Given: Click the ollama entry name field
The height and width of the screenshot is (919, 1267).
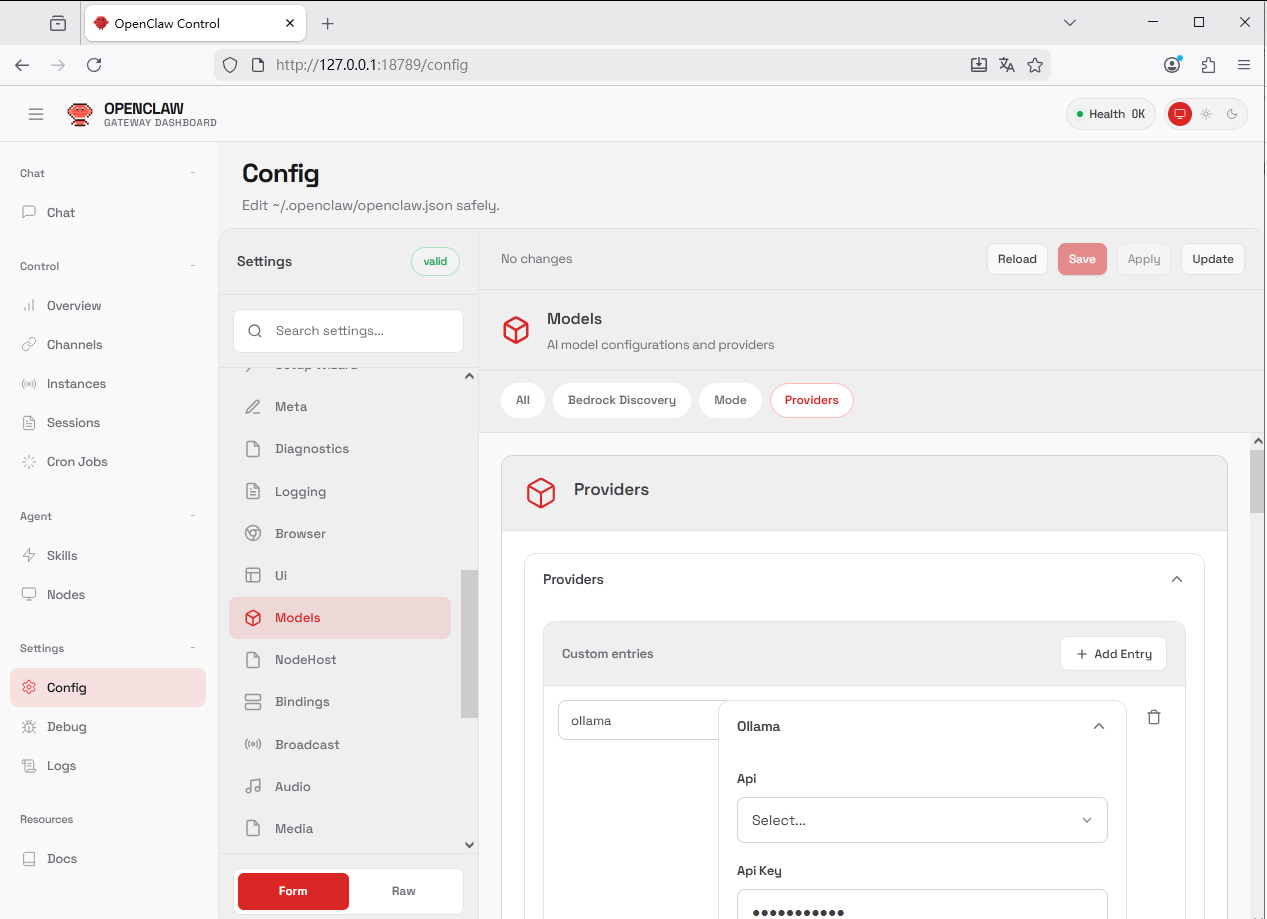Looking at the screenshot, I should pos(638,720).
